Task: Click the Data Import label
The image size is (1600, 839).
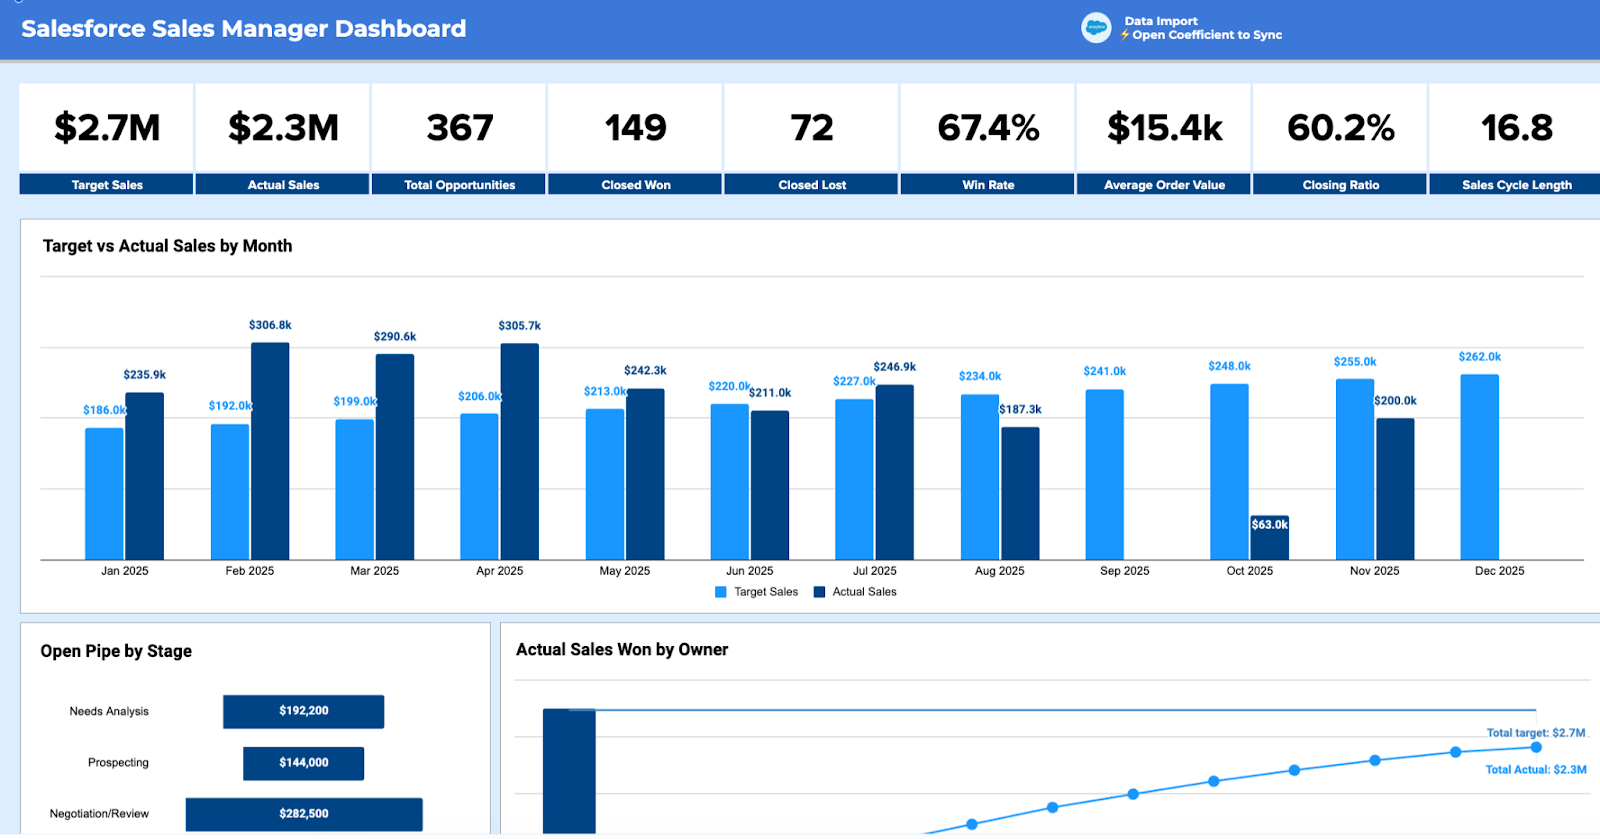Action: [x=1160, y=21]
